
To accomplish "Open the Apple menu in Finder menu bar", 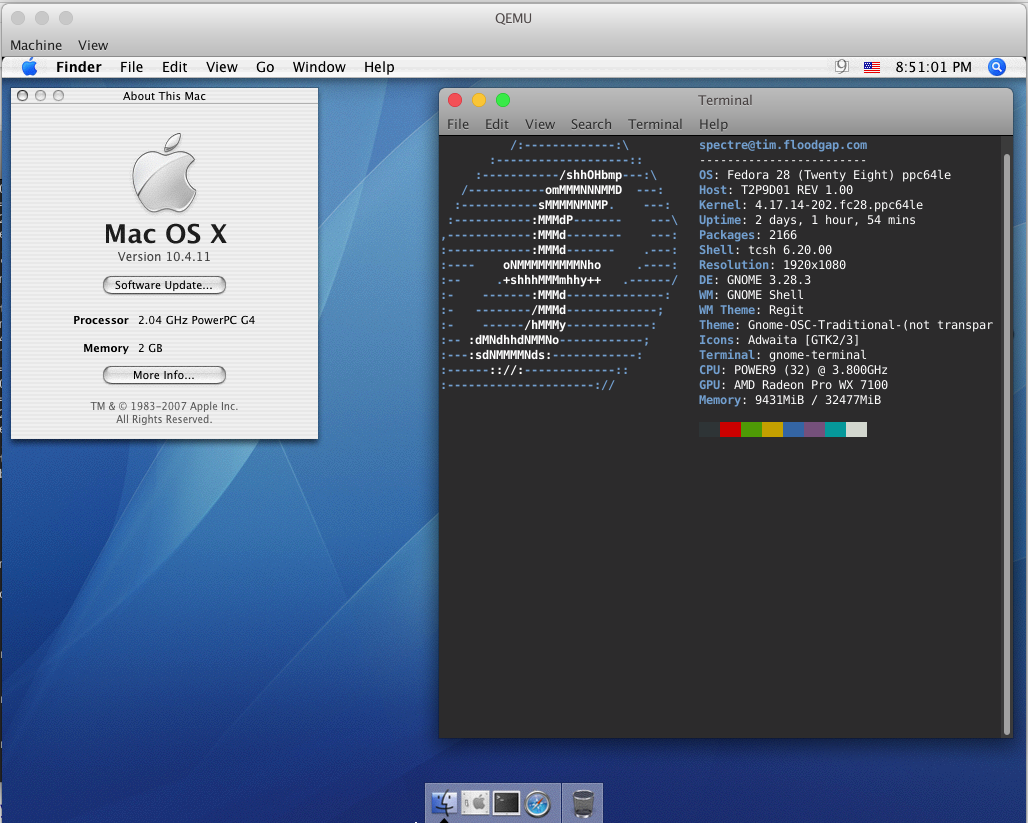I will [30, 67].
